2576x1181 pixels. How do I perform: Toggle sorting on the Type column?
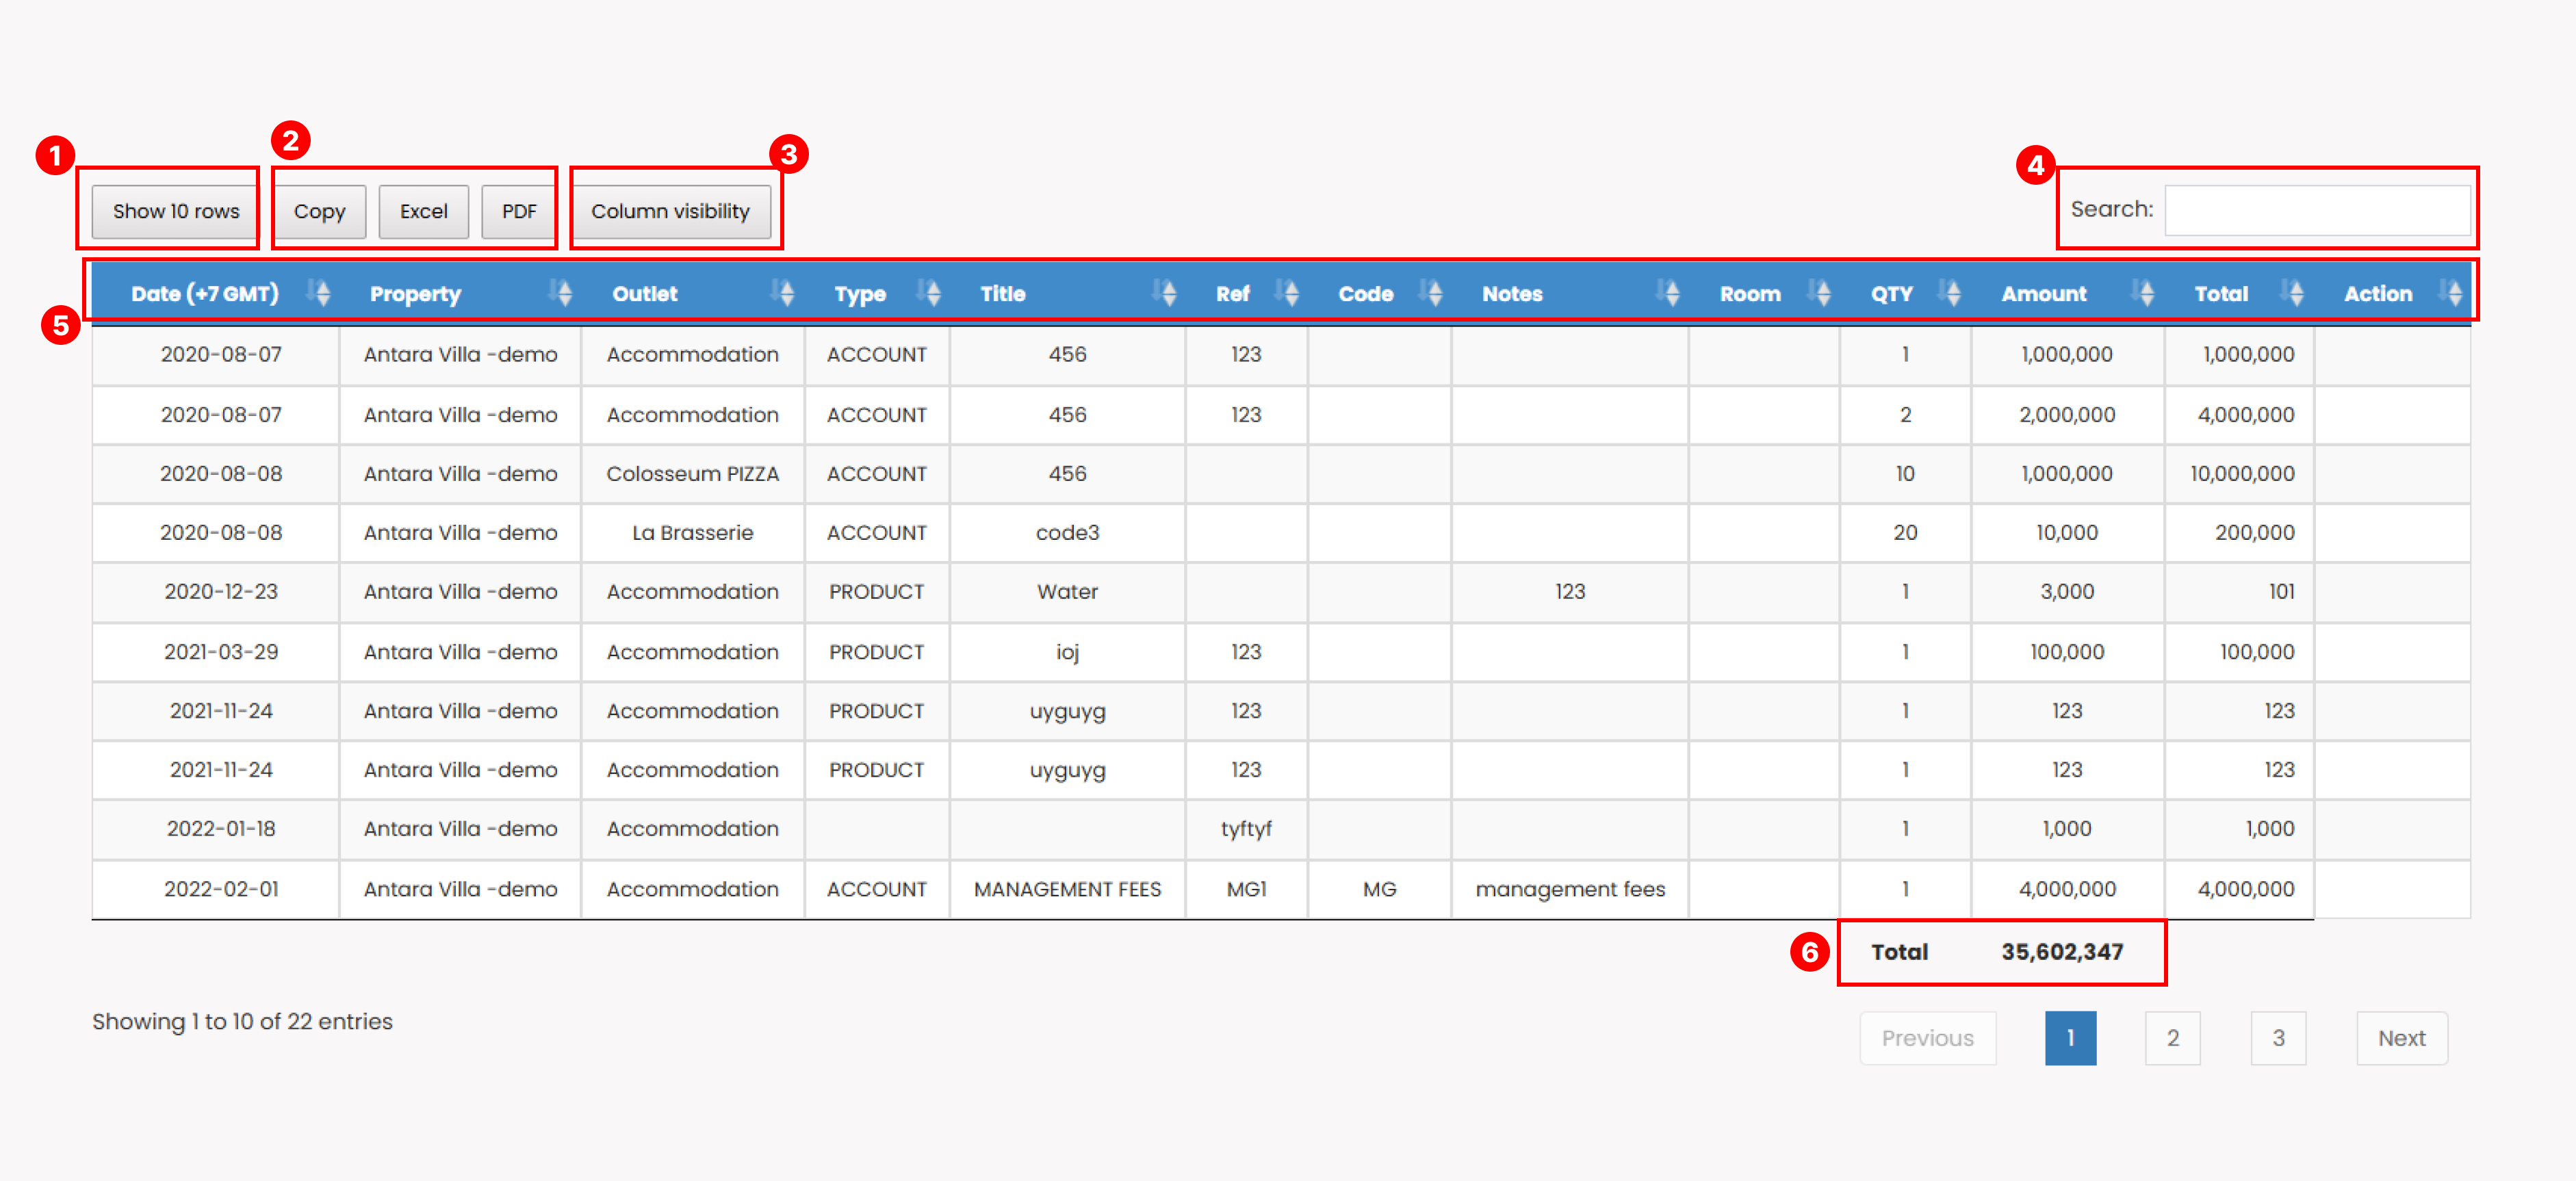(930, 293)
